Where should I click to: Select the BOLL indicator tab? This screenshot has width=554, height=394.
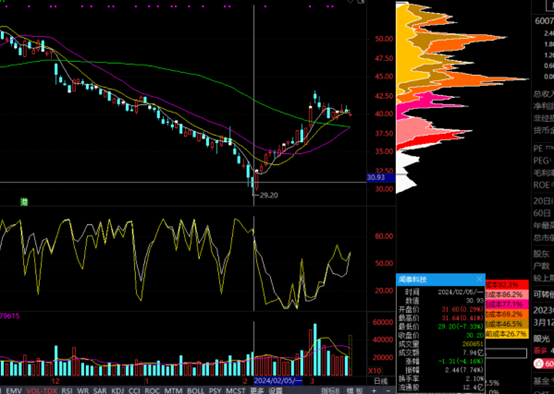coord(195,390)
